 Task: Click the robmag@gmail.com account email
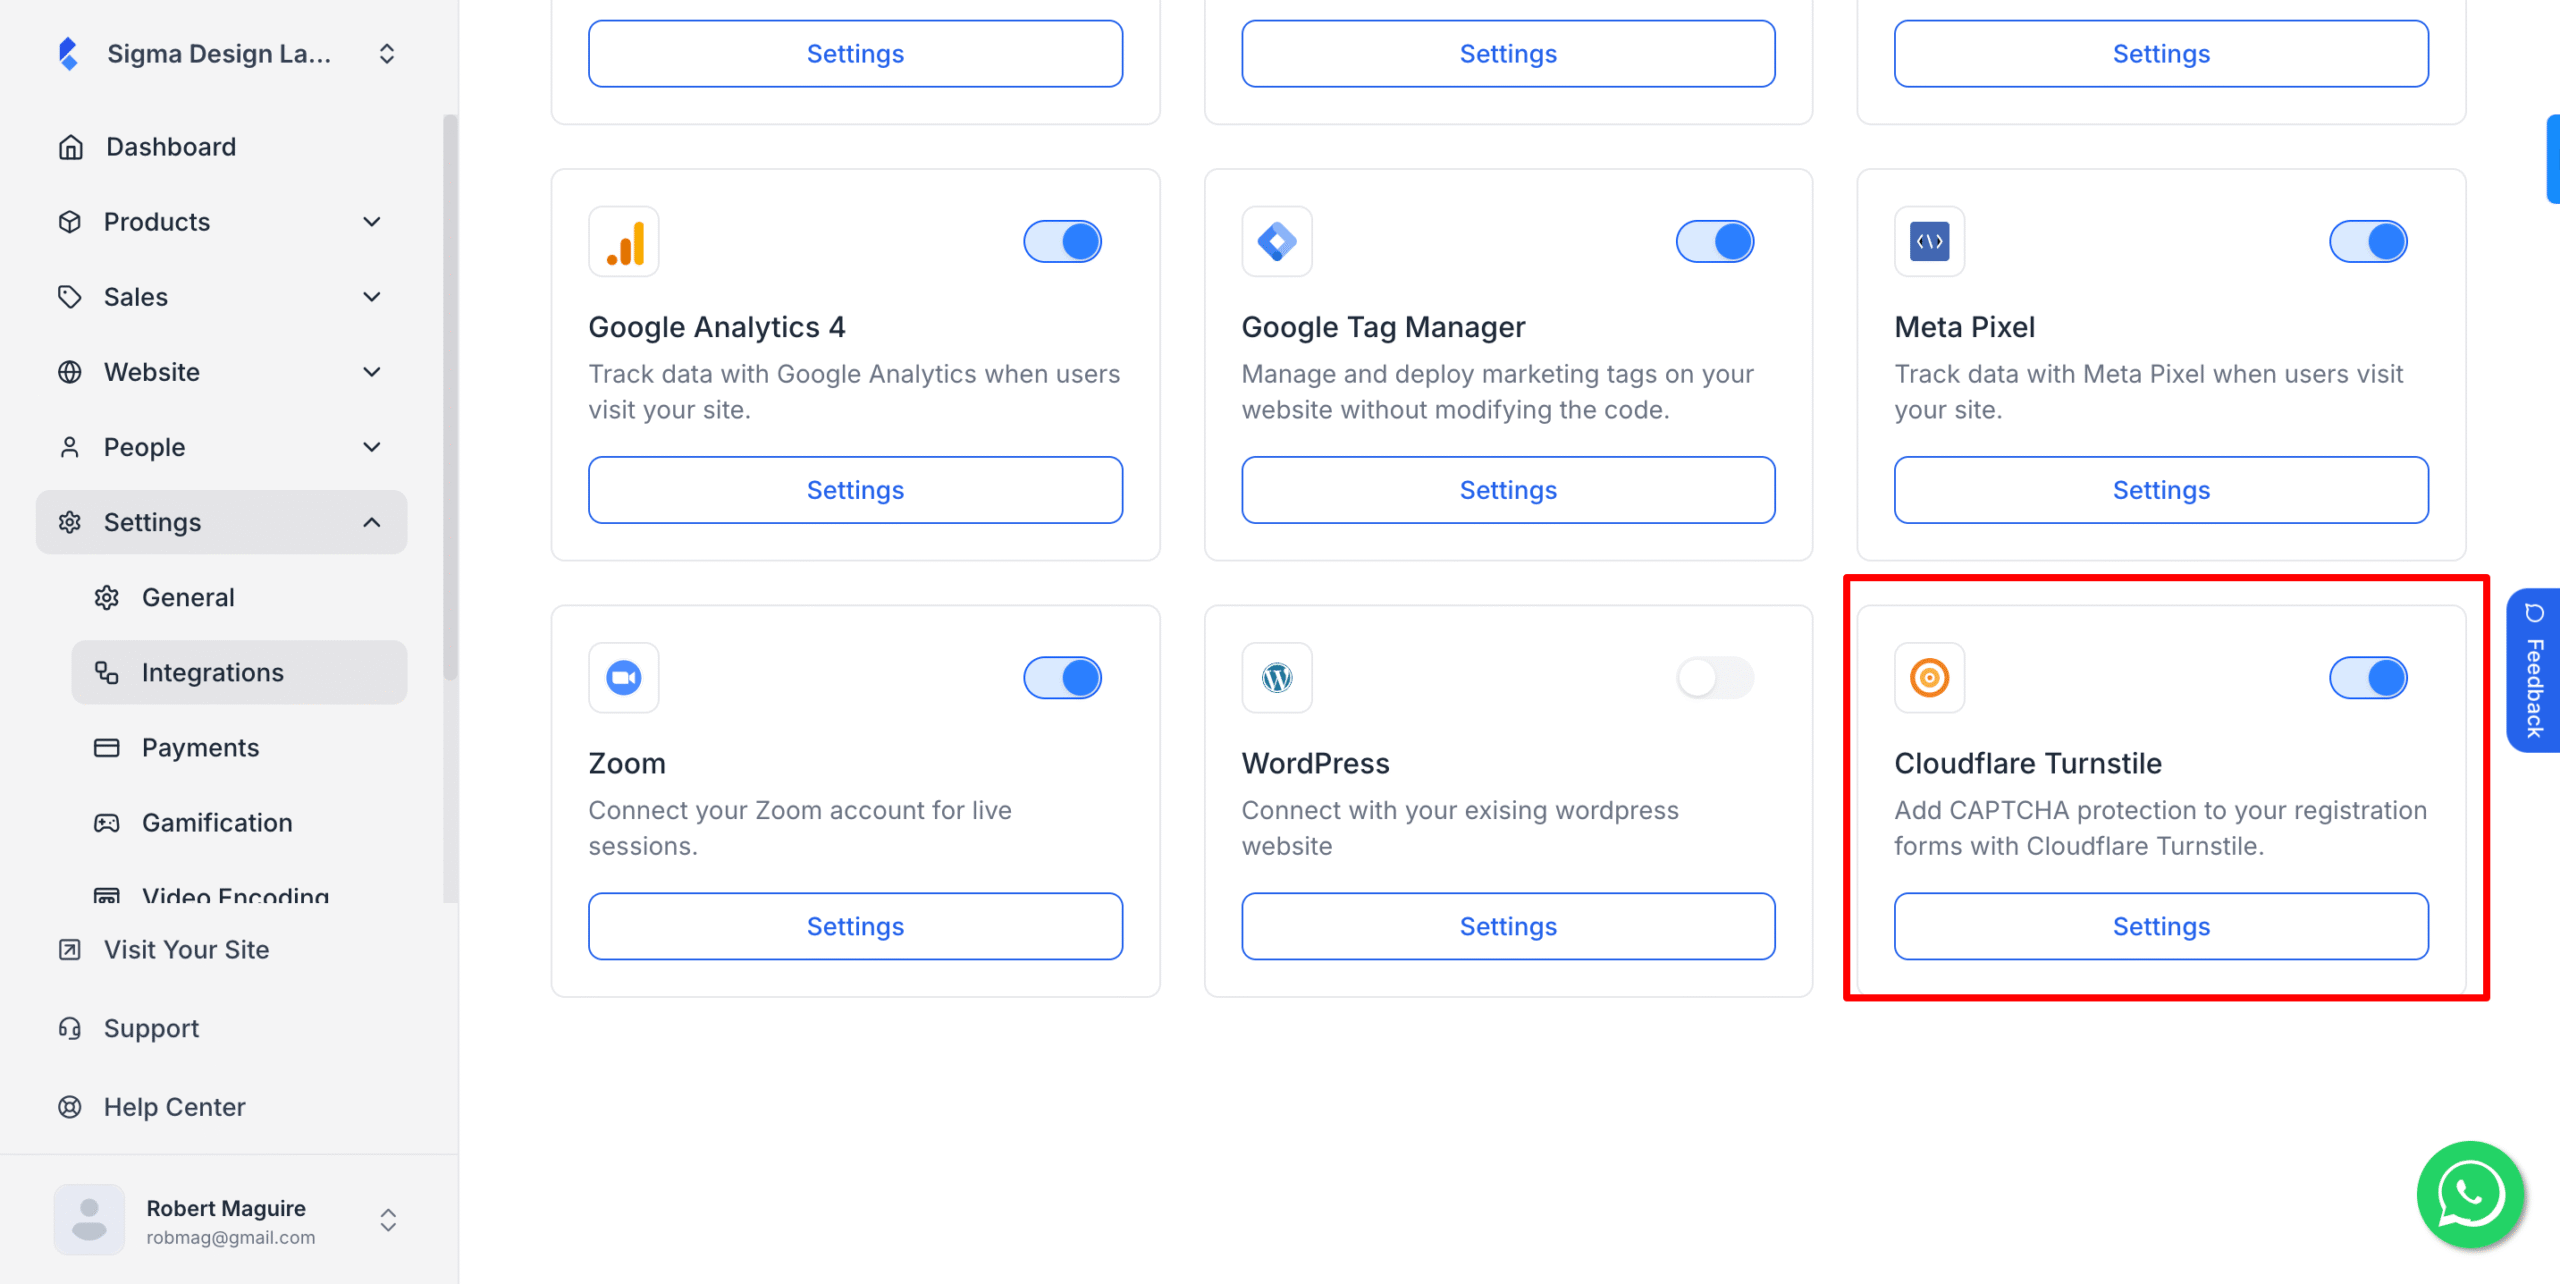pos(231,1238)
